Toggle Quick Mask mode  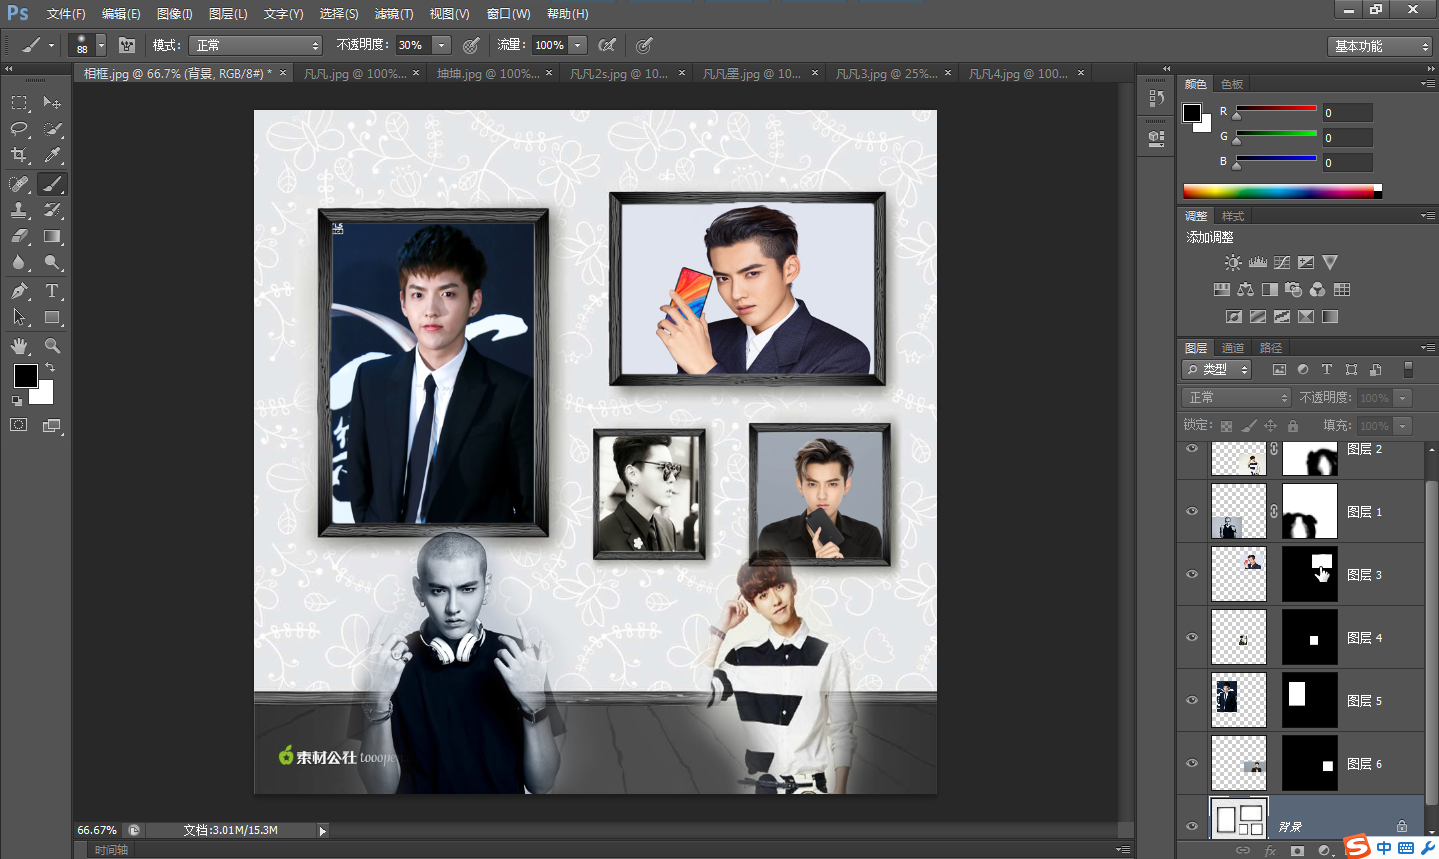coord(19,425)
